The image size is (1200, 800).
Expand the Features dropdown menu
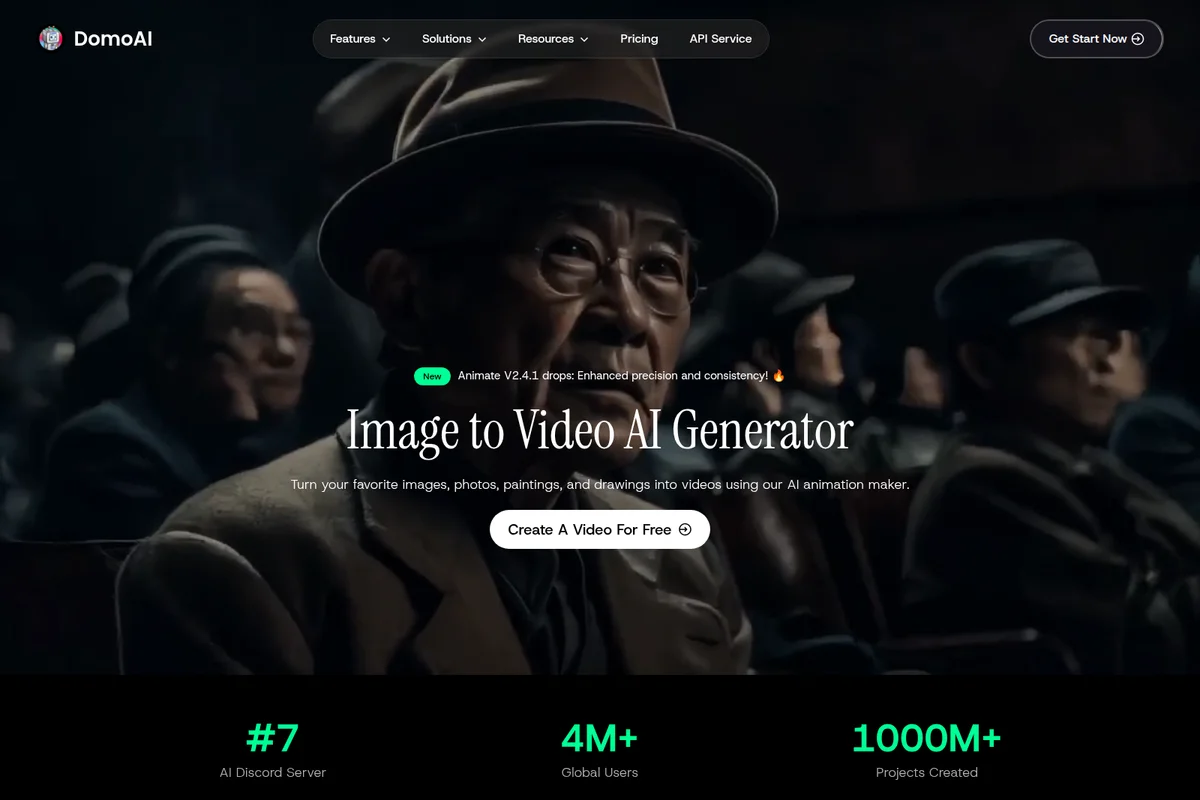[352, 39]
